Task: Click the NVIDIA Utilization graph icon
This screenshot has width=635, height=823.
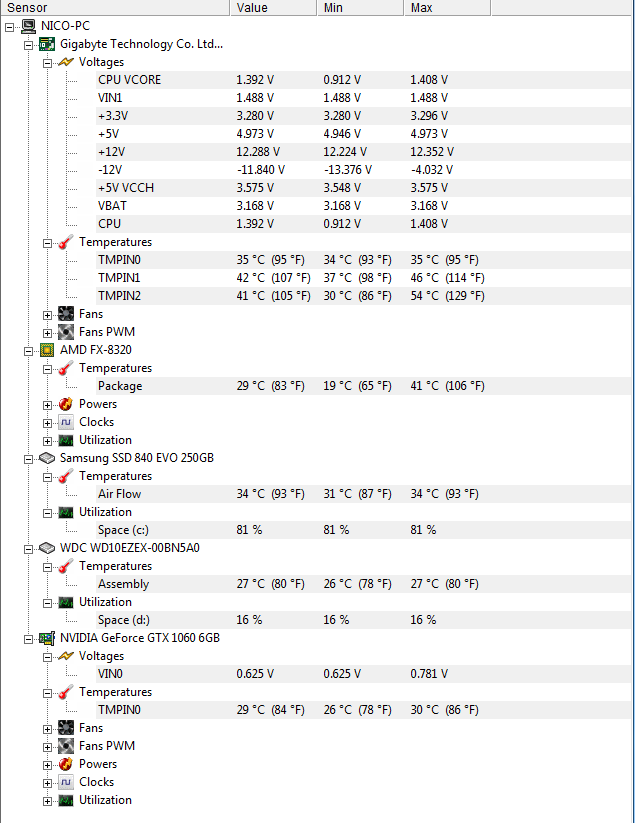Action: (66, 800)
